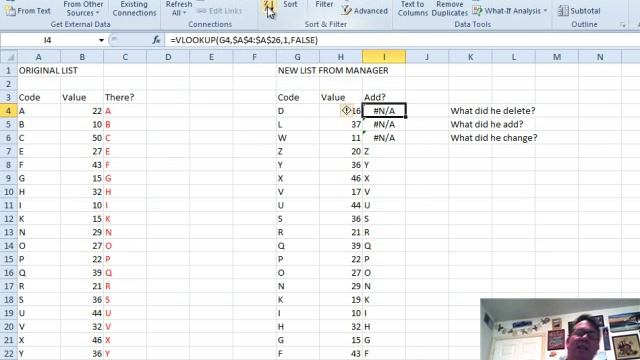Click the Sort button
The width and height of the screenshot is (640, 360).
(290, 4)
